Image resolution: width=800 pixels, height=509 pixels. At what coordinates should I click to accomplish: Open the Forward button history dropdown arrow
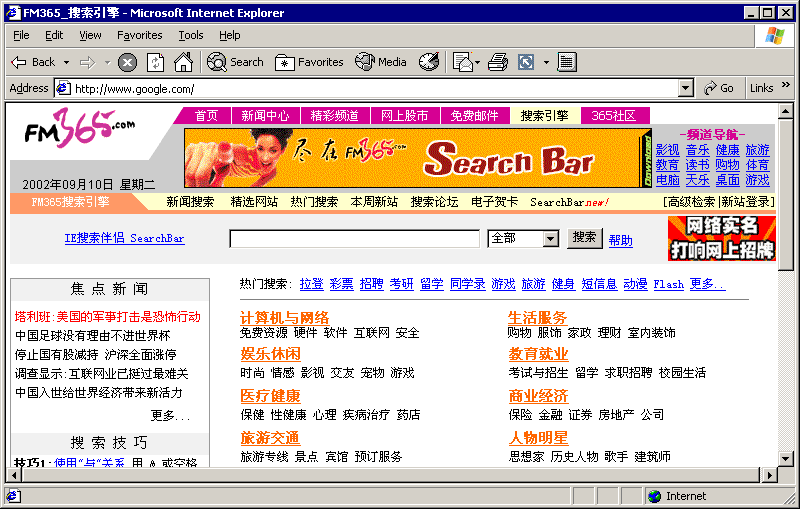pyautogui.click(x=107, y=63)
